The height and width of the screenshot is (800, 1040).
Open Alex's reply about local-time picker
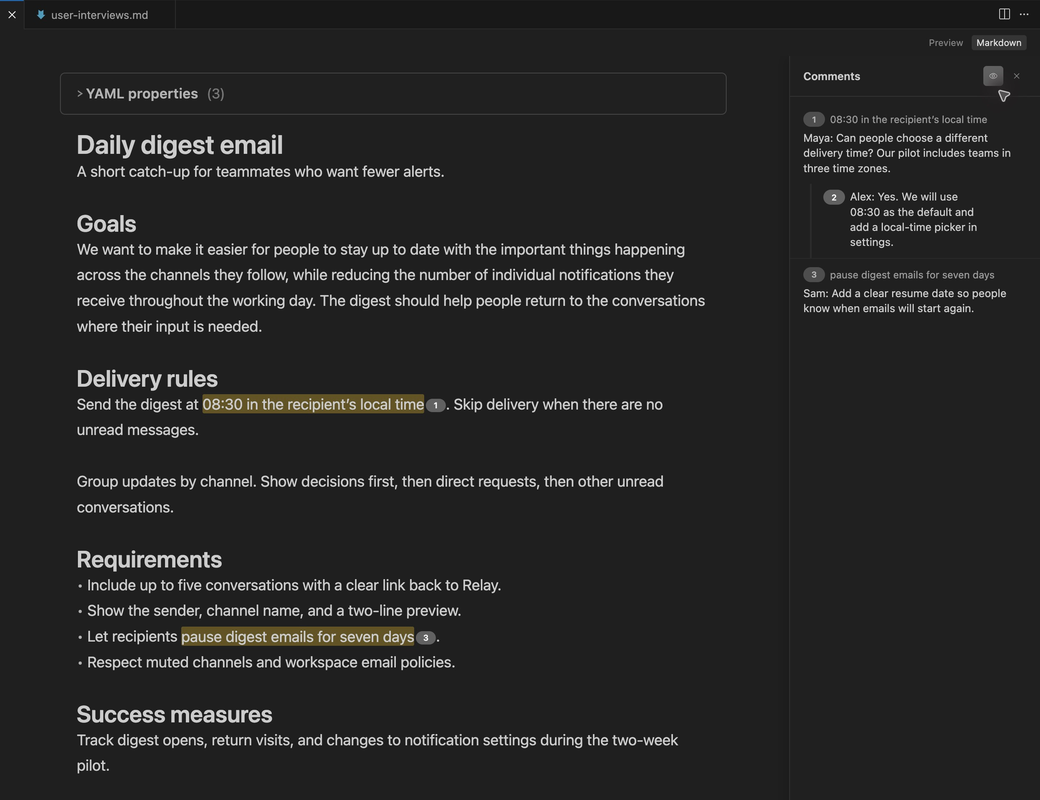(x=913, y=220)
